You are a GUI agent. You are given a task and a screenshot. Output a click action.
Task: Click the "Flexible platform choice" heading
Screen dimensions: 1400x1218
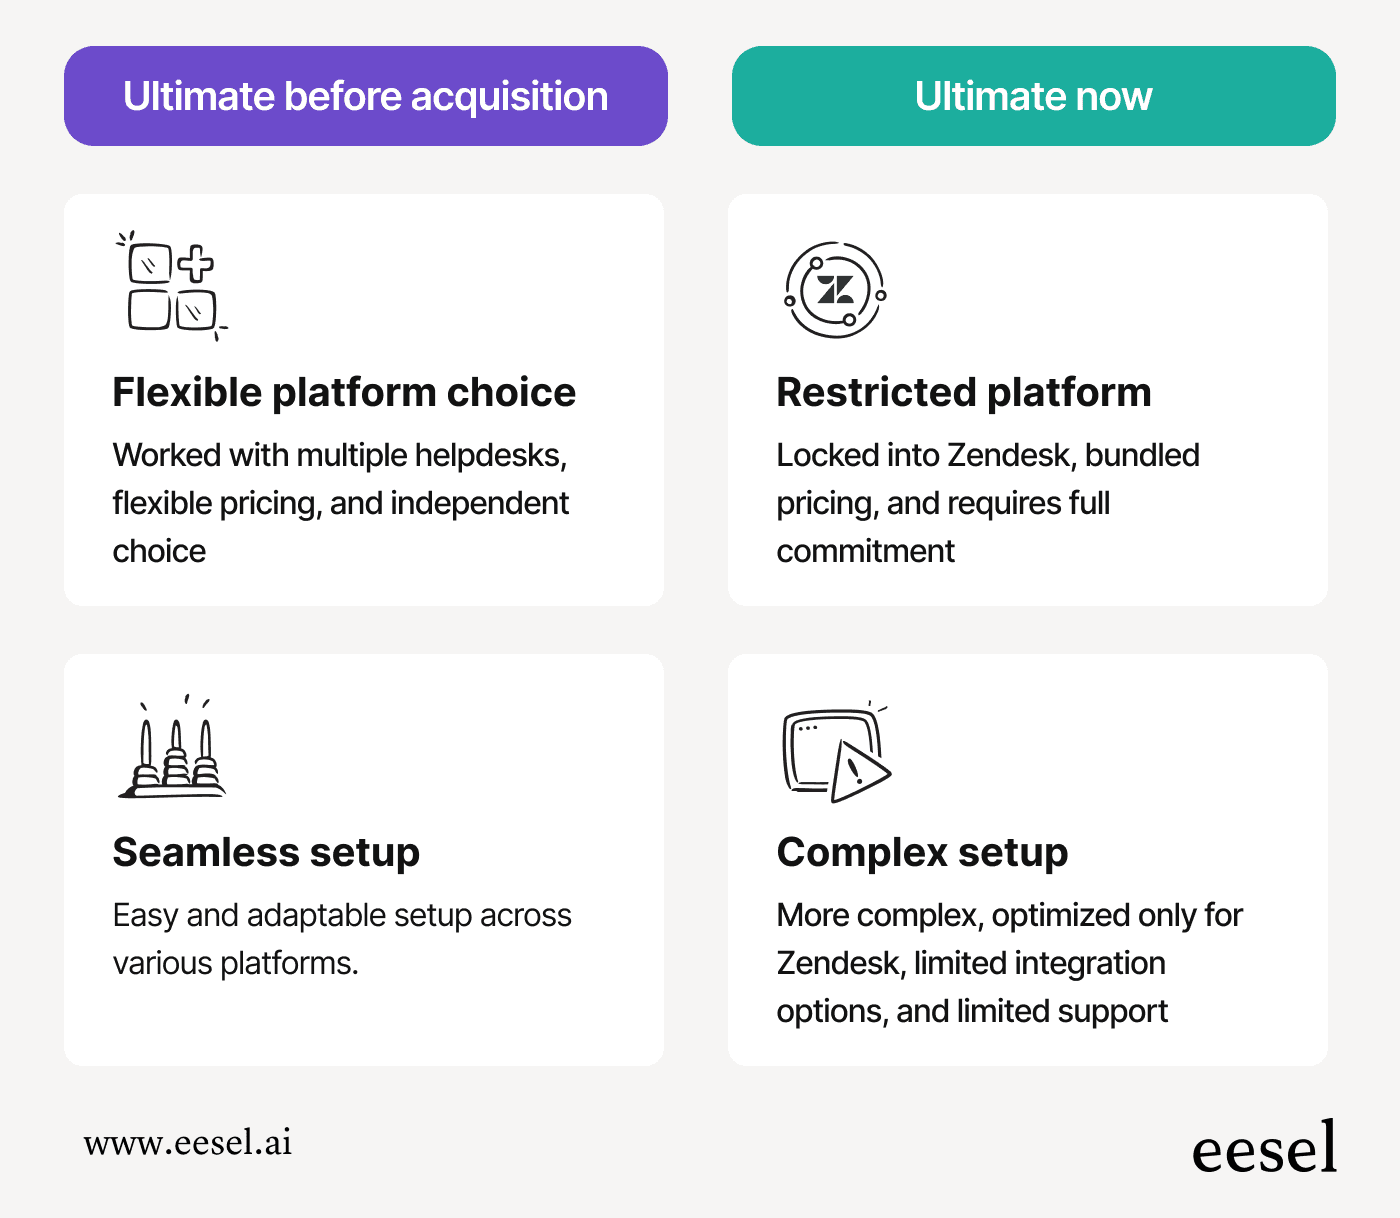pyautogui.click(x=344, y=392)
